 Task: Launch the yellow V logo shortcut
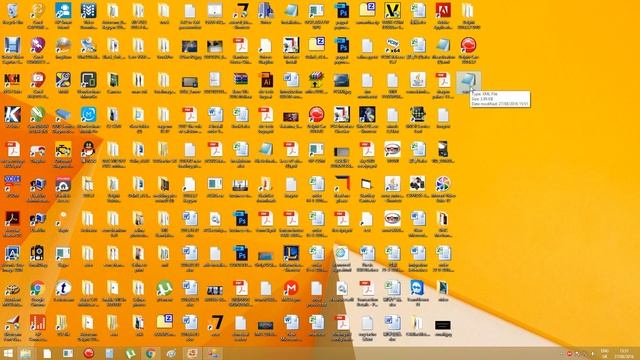point(392,11)
